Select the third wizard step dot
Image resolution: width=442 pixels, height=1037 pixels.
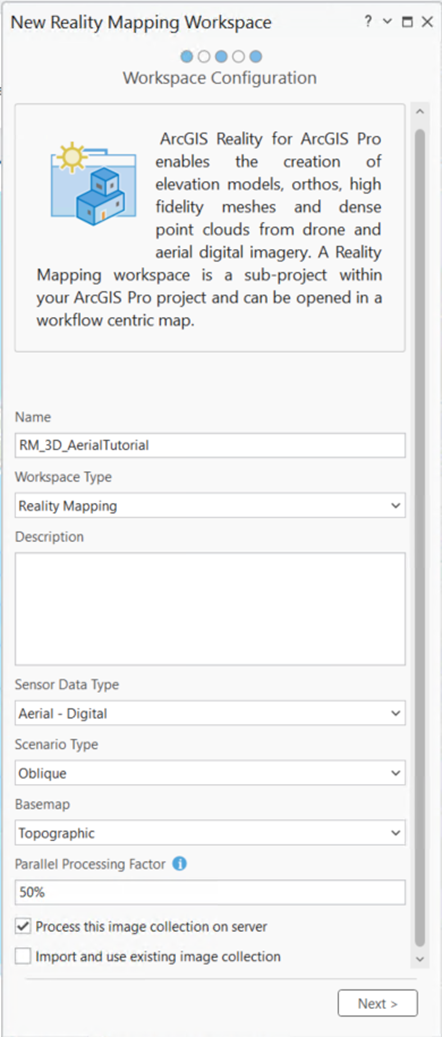point(222,56)
